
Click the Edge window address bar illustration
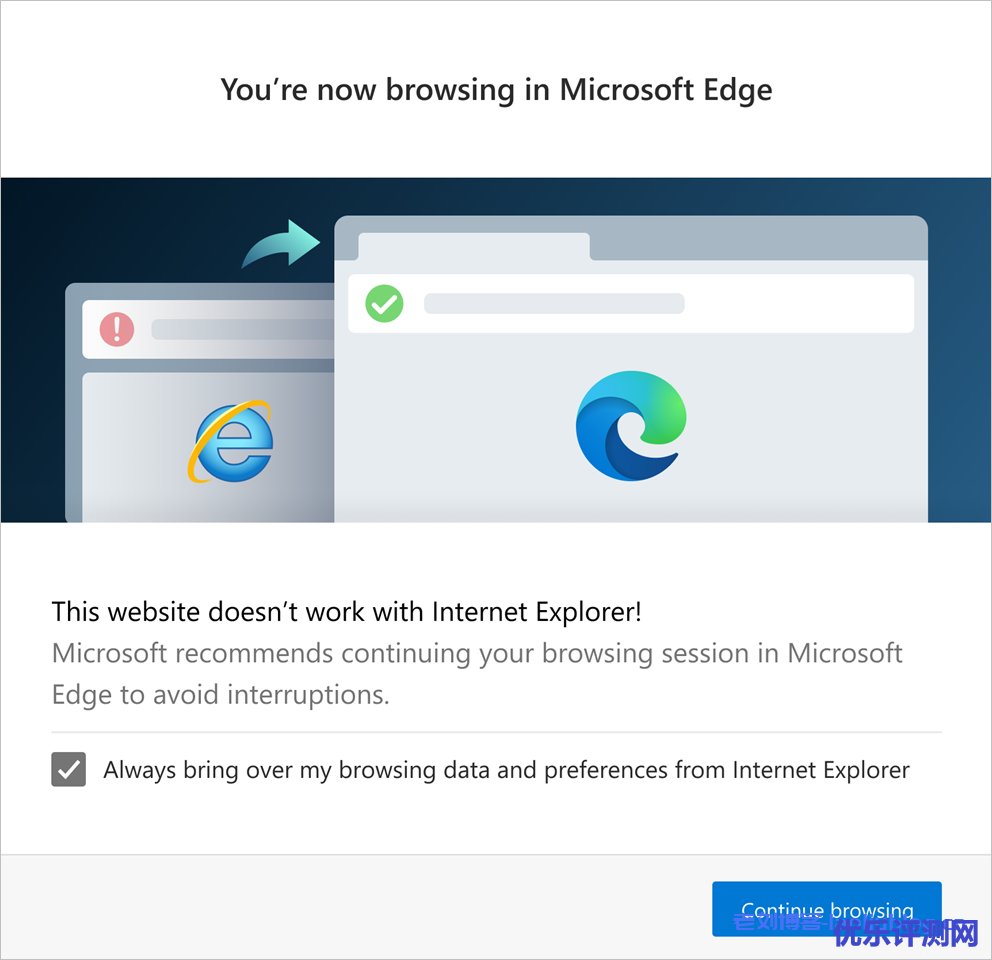tap(631, 304)
